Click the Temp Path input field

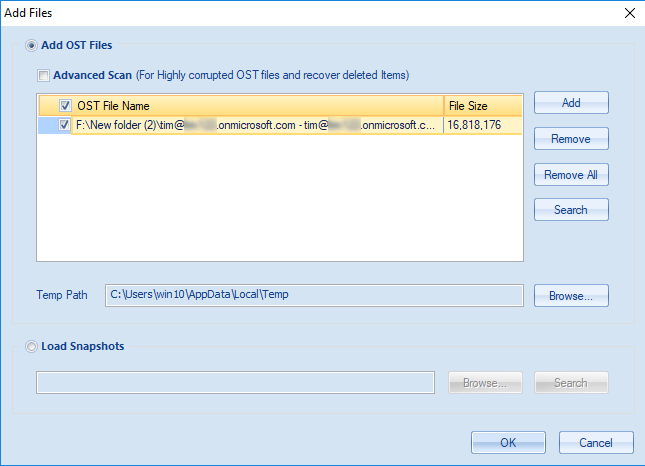click(x=314, y=295)
